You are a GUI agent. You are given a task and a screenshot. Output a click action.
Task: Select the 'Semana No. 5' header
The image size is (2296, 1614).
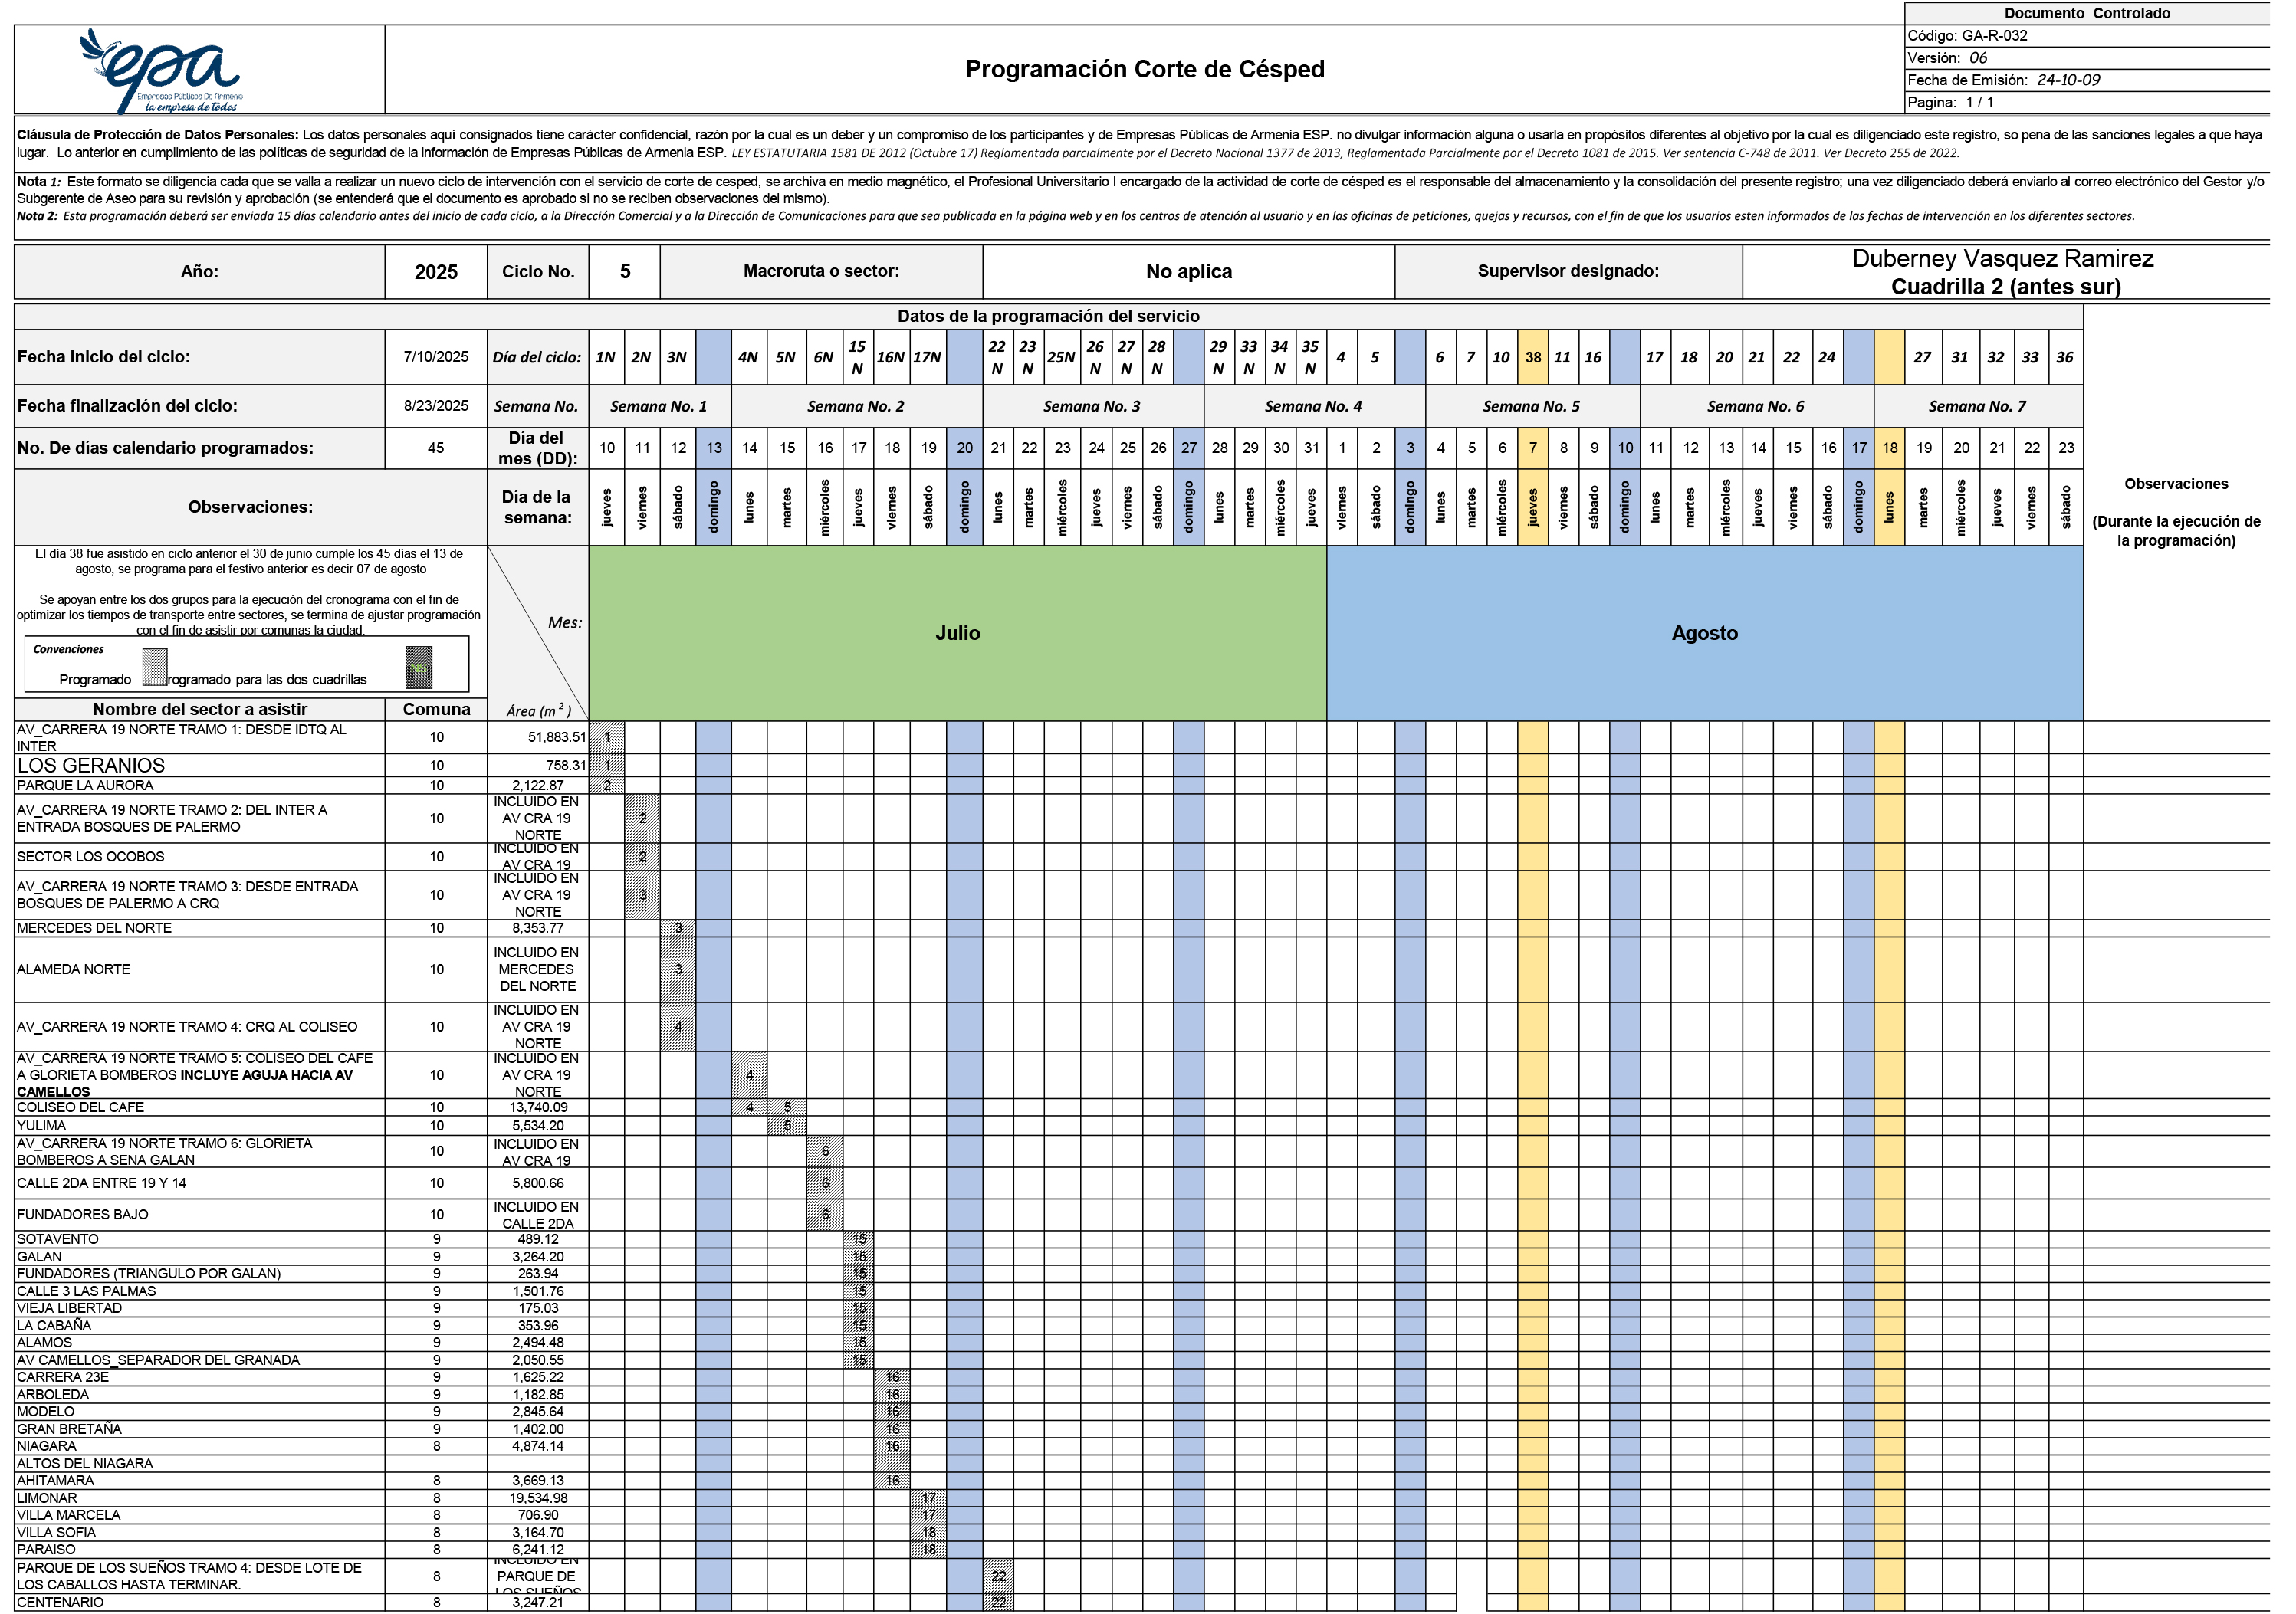pos(1532,406)
